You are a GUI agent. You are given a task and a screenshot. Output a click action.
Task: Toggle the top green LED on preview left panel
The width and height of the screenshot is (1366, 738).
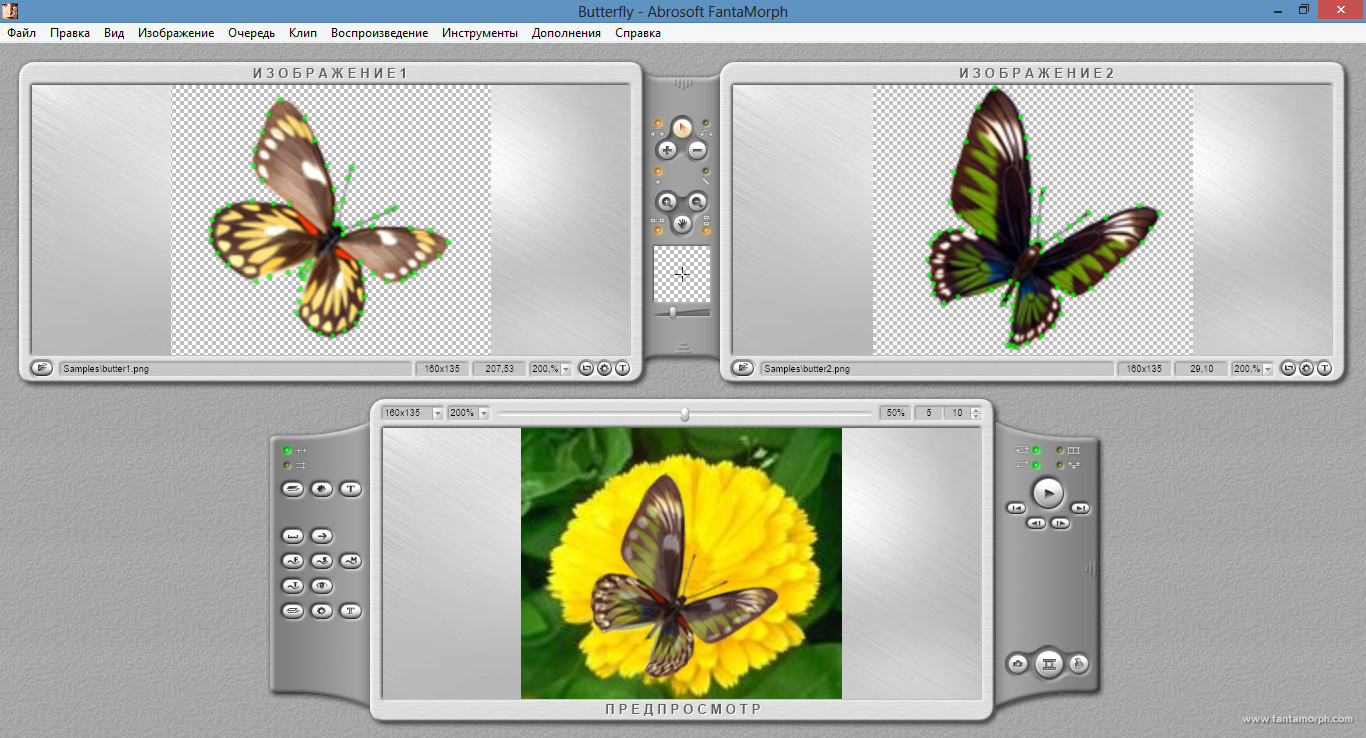[x=288, y=450]
